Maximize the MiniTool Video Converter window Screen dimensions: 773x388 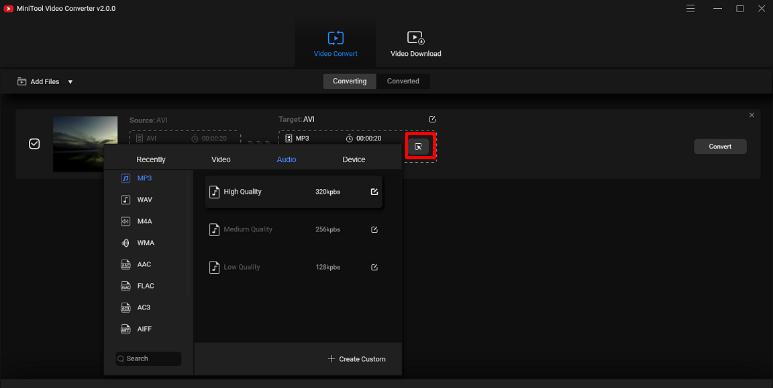point(740,9)
